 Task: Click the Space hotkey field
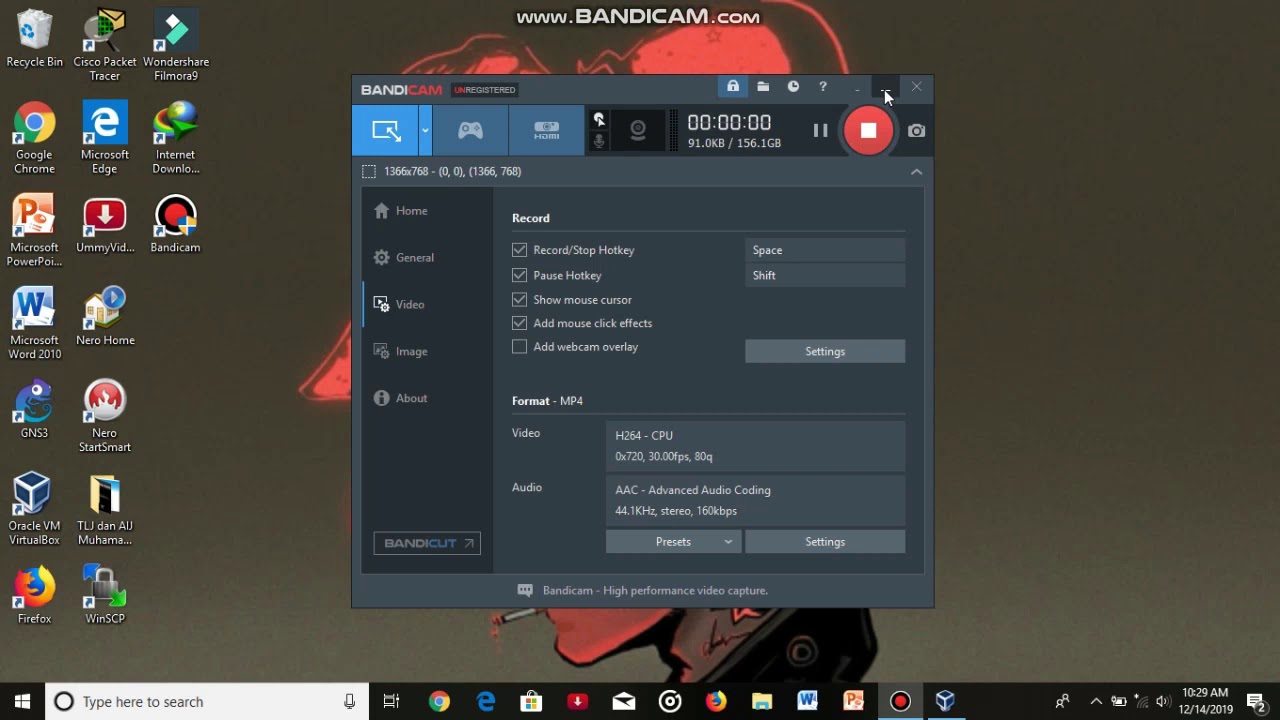coord(825,250)
